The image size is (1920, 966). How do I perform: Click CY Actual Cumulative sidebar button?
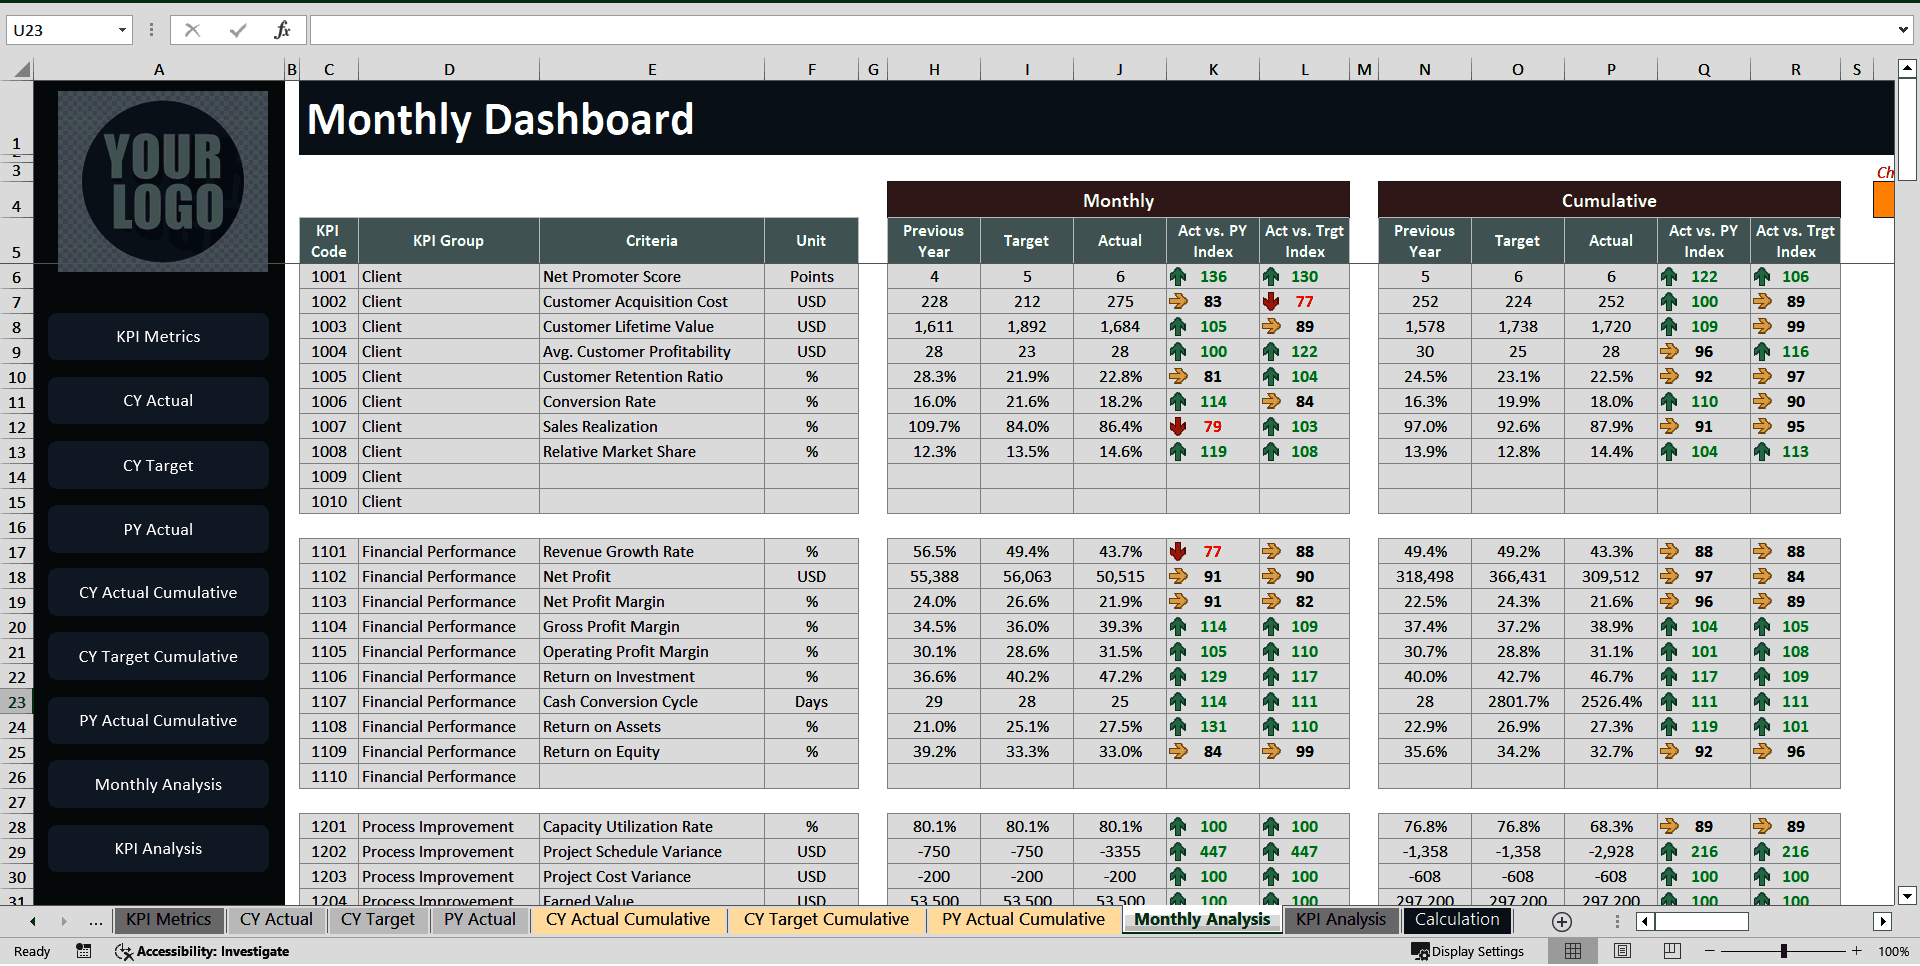coord(158,593)
